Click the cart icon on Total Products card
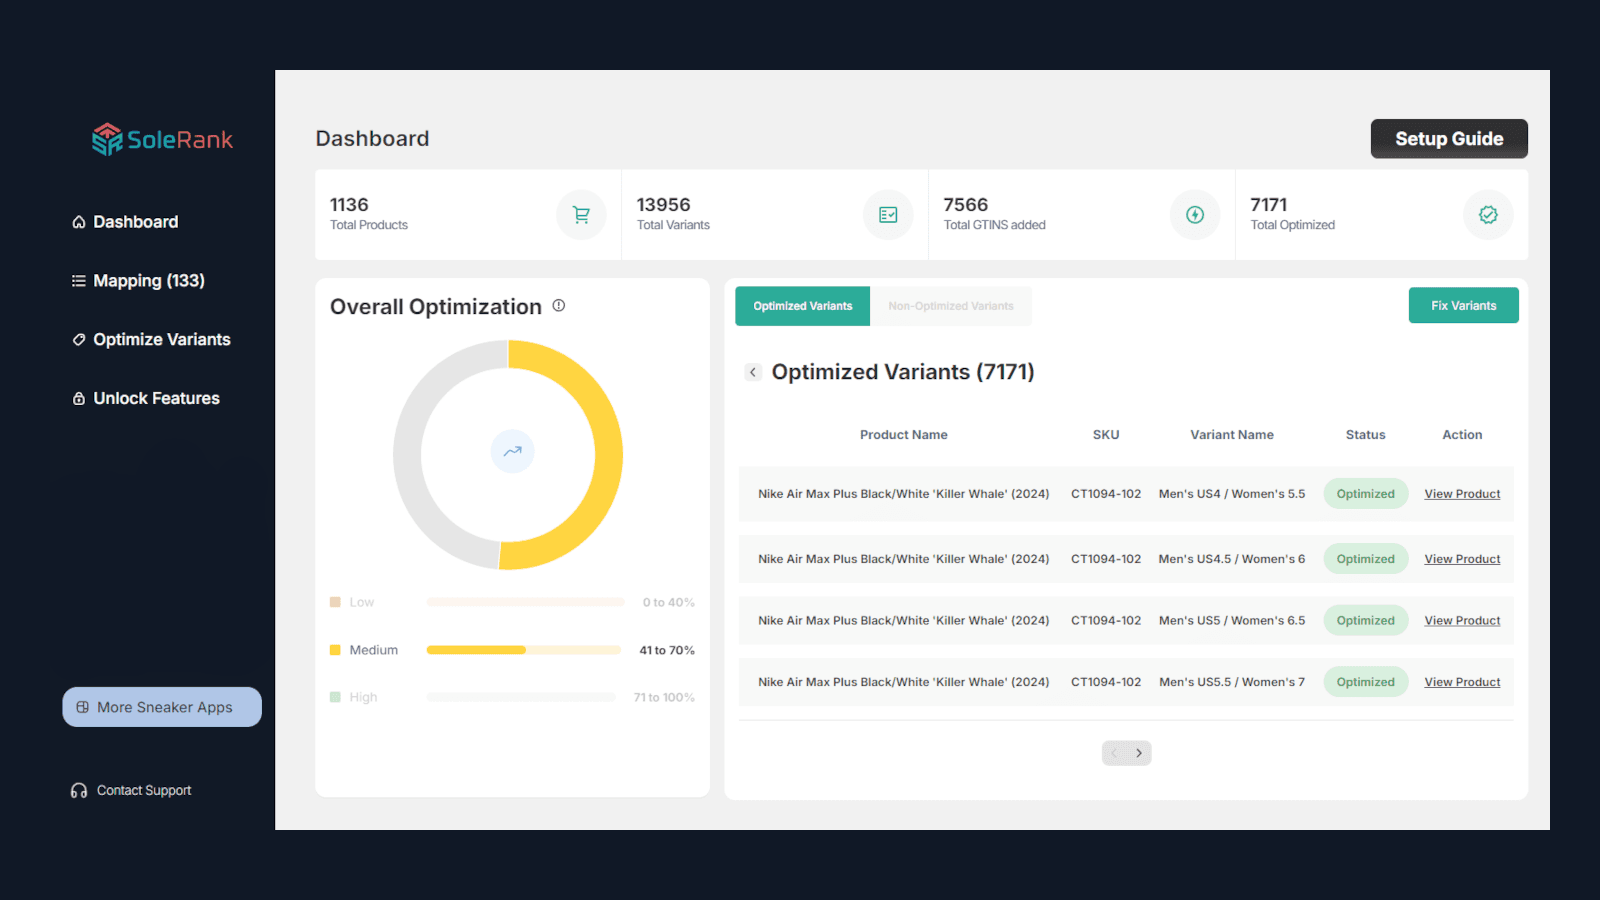 coord(581,214)
